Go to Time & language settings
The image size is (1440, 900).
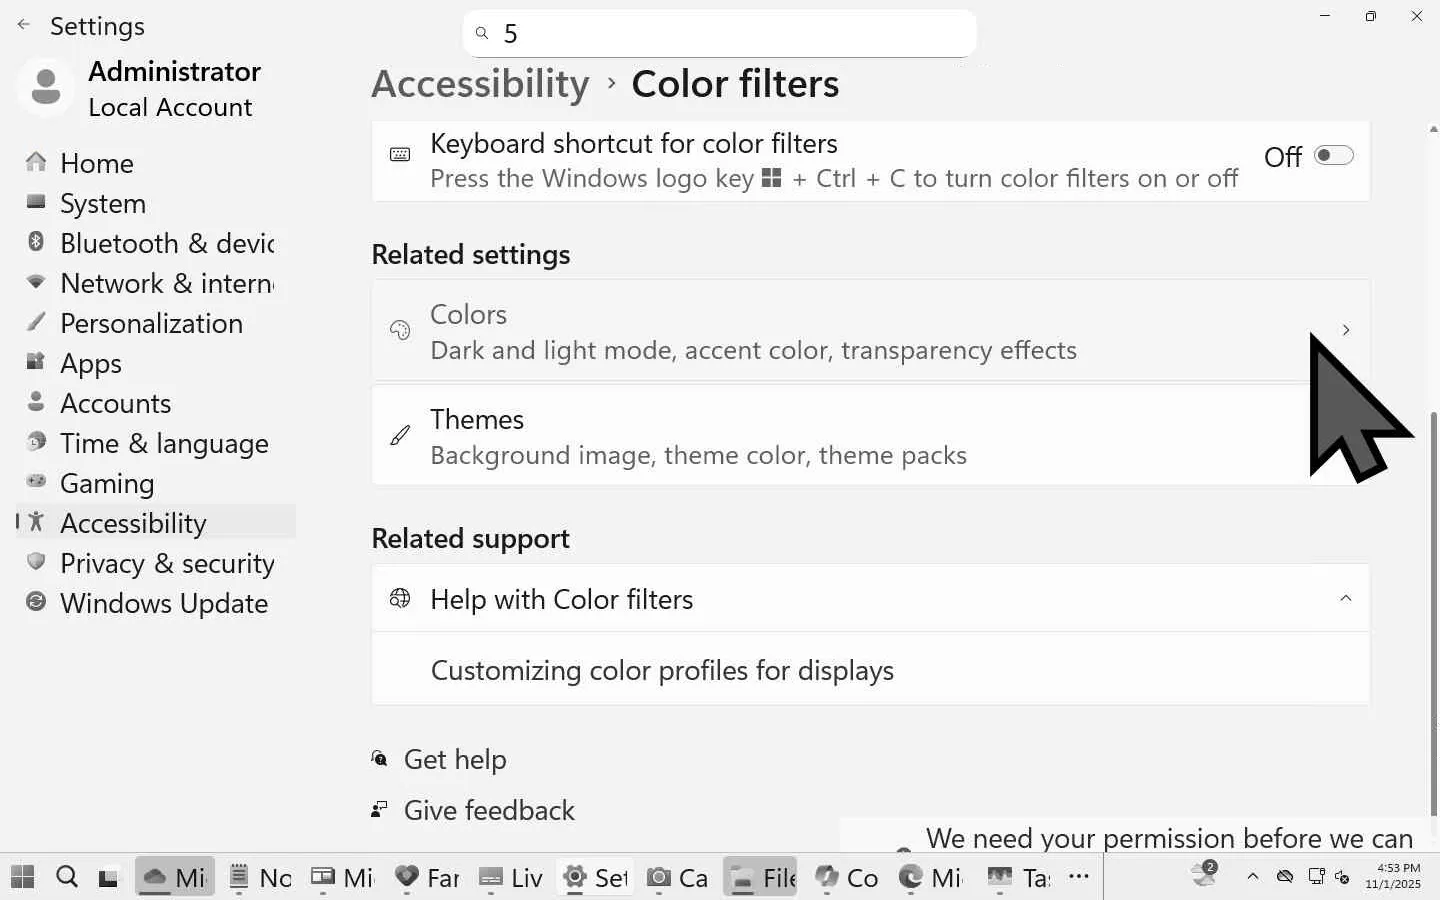point(164,443)
